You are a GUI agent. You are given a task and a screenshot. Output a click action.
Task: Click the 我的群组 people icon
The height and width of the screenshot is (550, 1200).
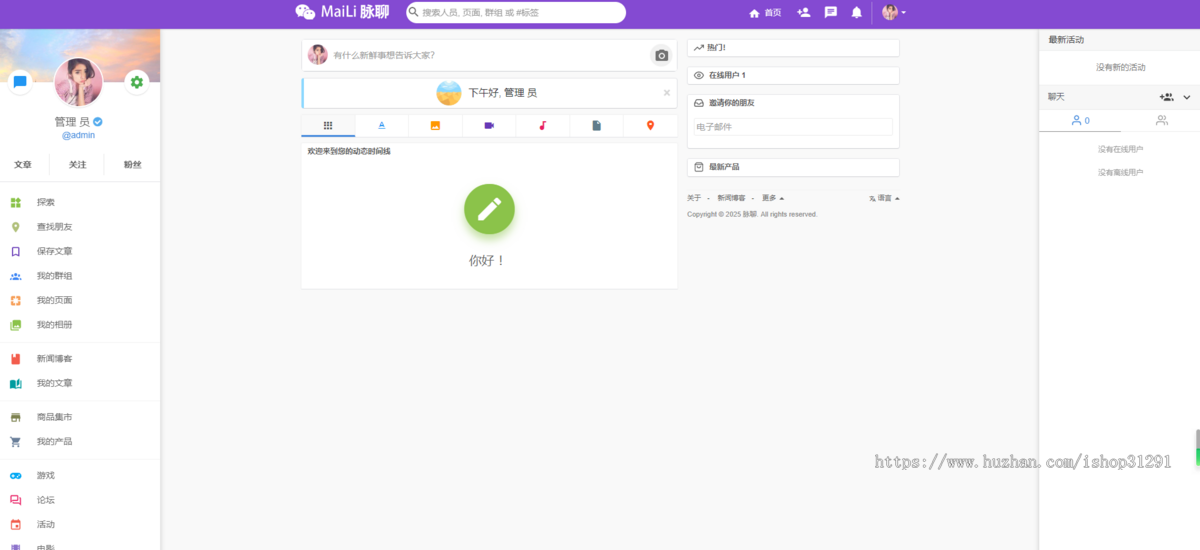15,276
